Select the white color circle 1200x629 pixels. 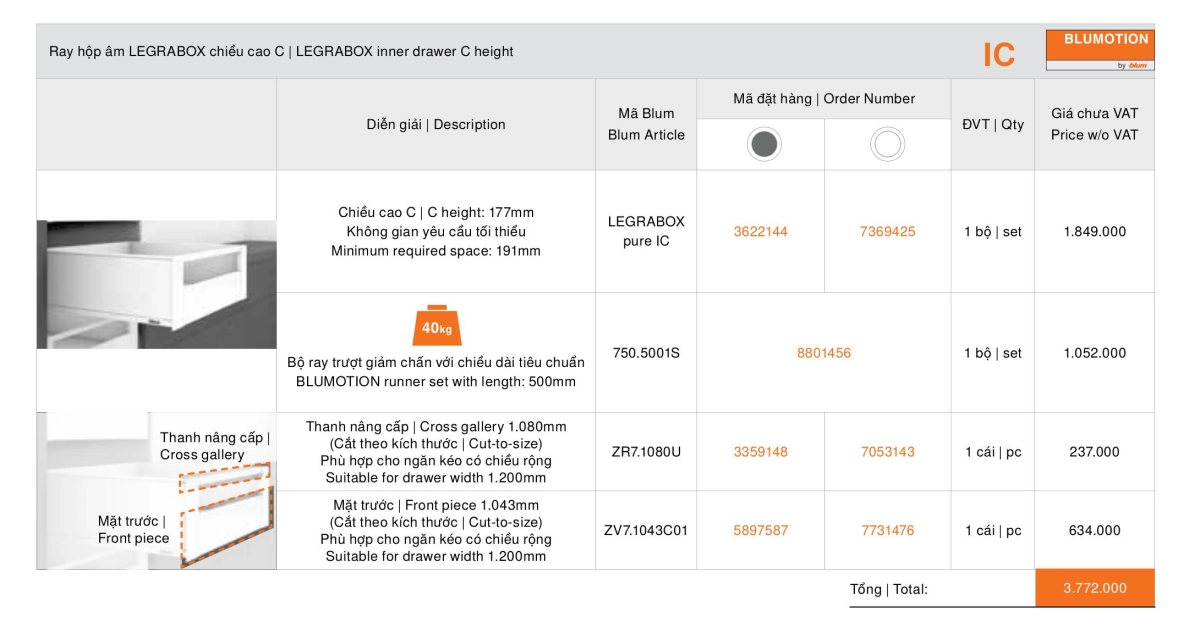click(887, 145)
